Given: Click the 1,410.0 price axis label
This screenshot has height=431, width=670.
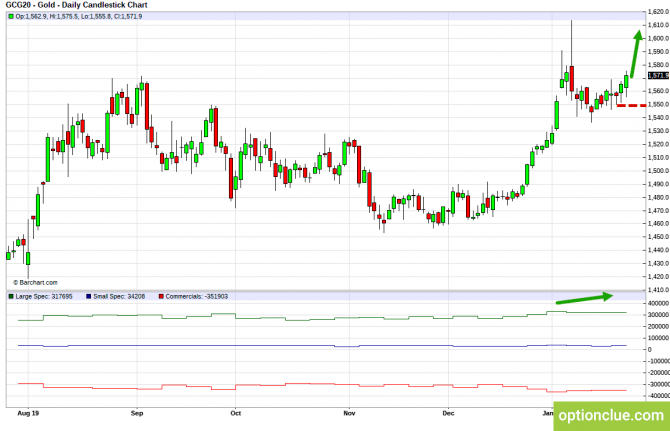Looking at the screenshot, I should point(658,290).
